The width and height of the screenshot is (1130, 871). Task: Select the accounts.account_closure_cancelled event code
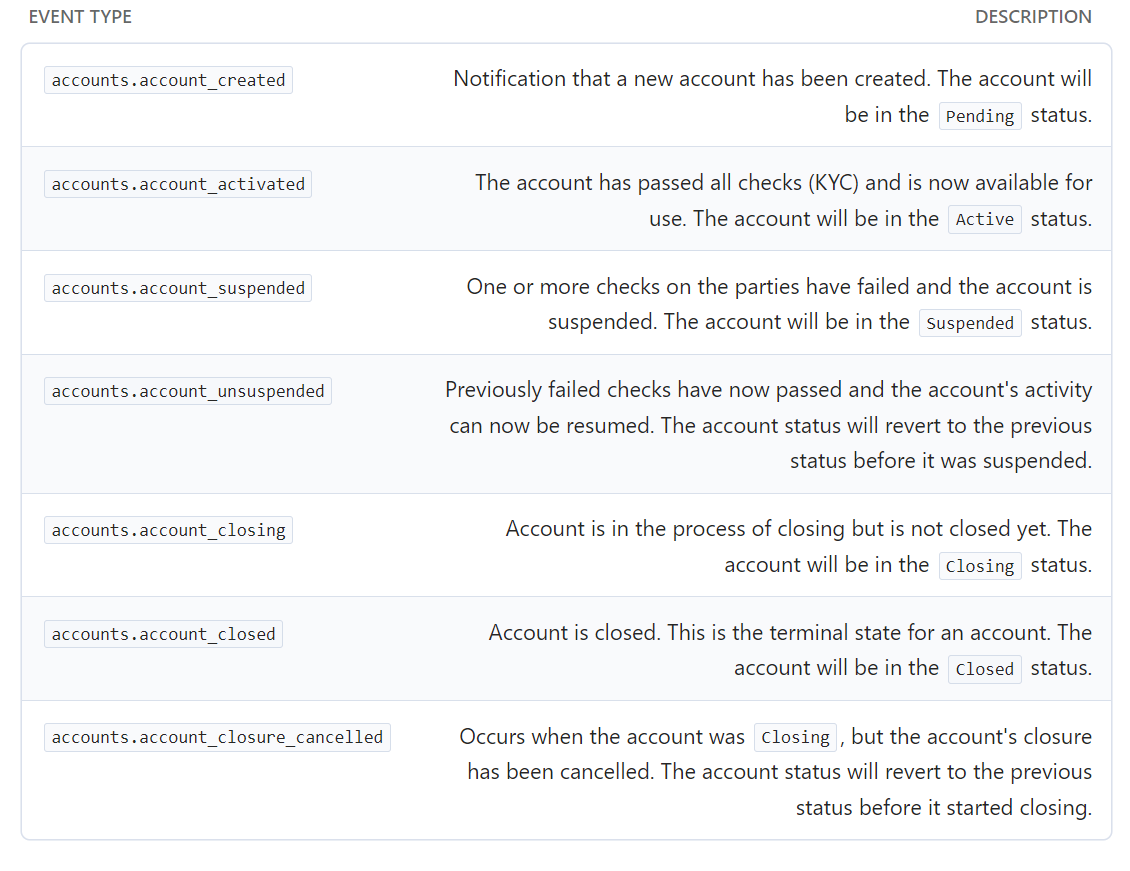[217, 737]
